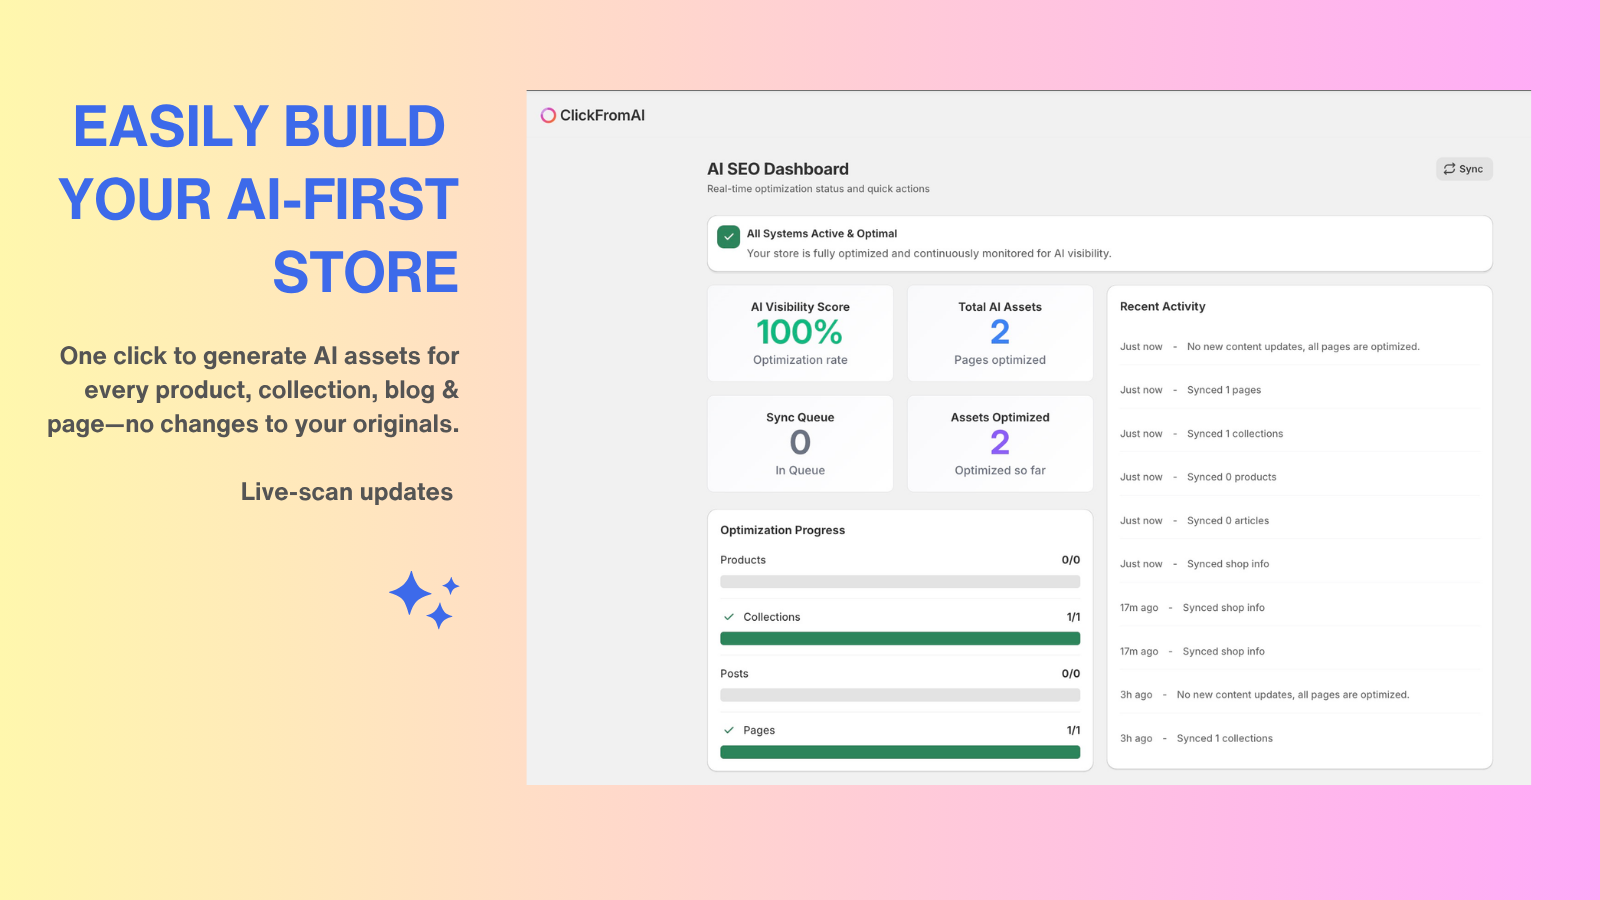Click the Synced shop info entry from 17m ago
Viewport: 1600px width, 900px height.
(1222, 607)
